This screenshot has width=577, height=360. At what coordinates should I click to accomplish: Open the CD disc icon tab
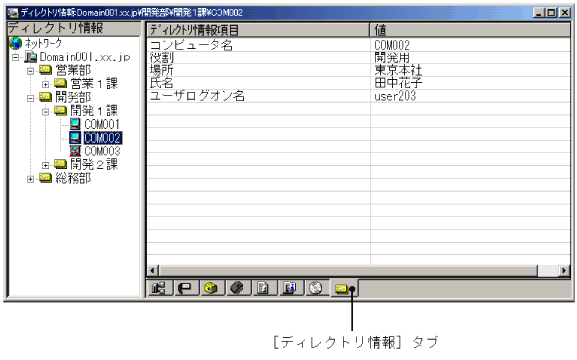click(x=316, y=287)
